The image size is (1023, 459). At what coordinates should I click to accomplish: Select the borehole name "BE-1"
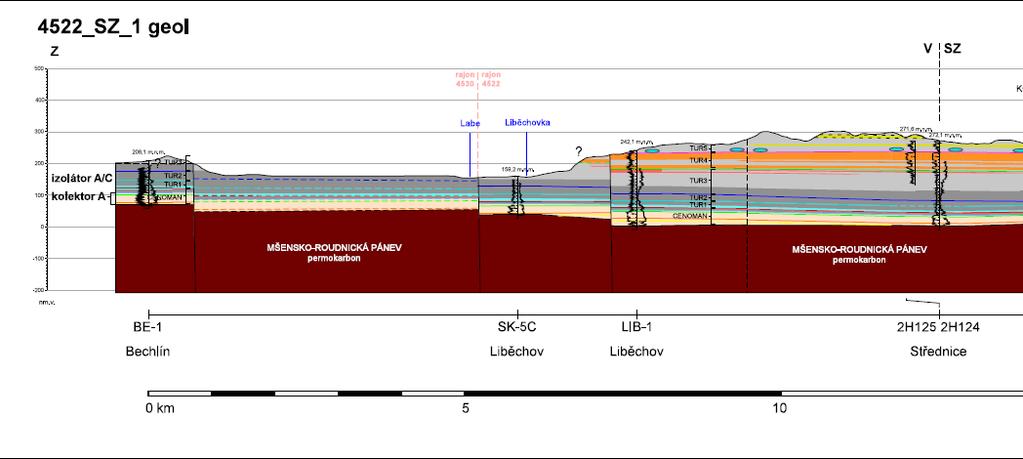click(x=147, y=327)
